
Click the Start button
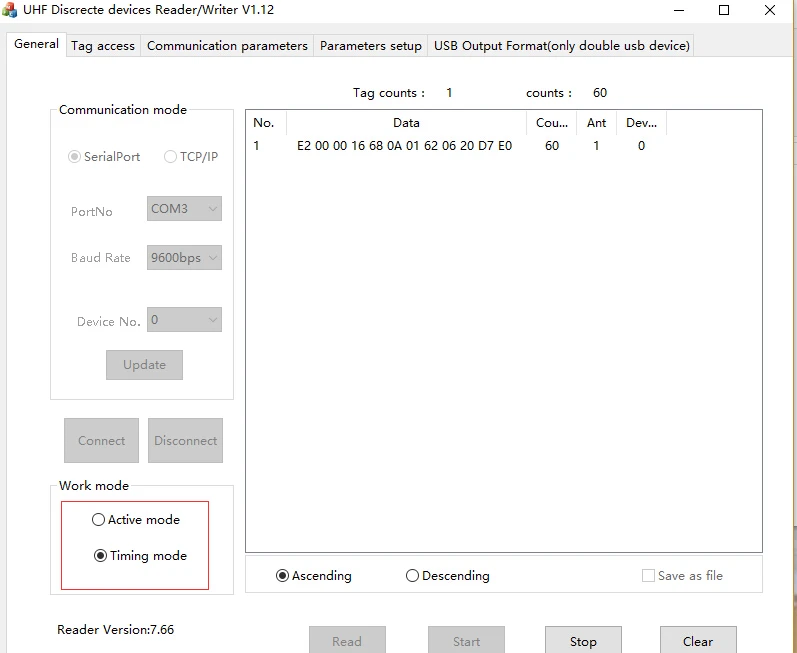tap(466, 640)
